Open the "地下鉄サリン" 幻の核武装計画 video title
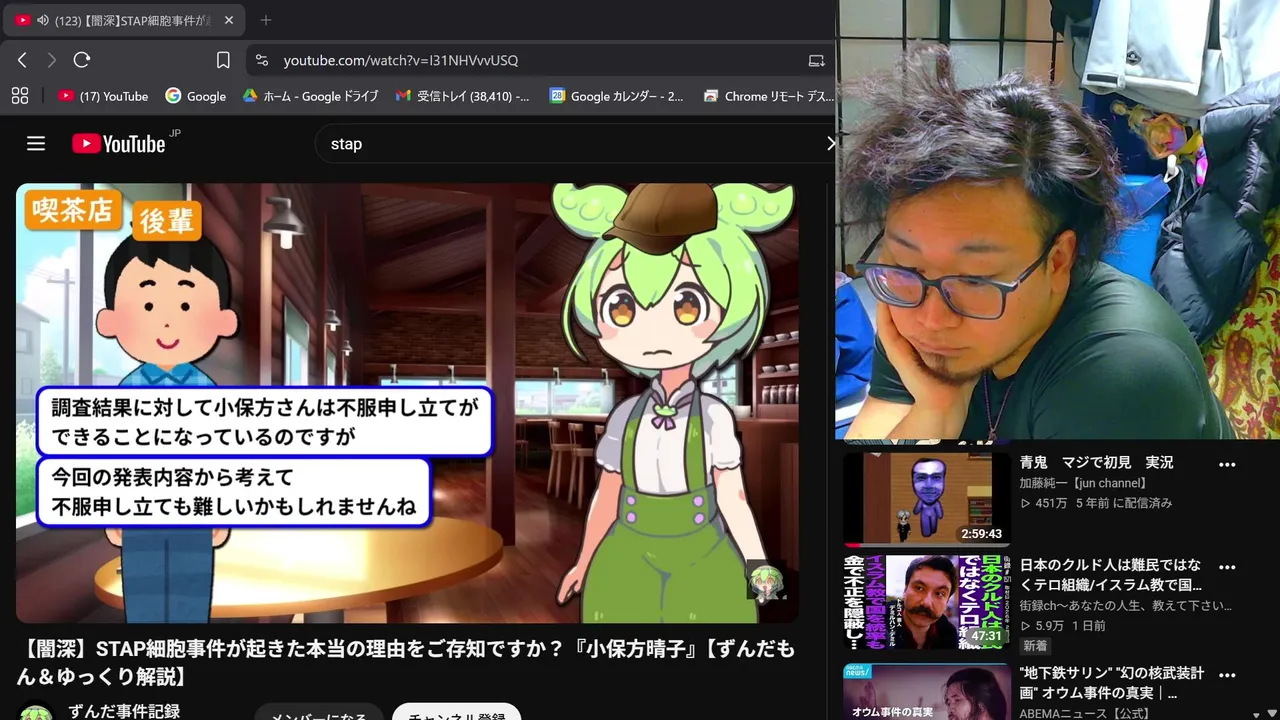 (1111, 683)
